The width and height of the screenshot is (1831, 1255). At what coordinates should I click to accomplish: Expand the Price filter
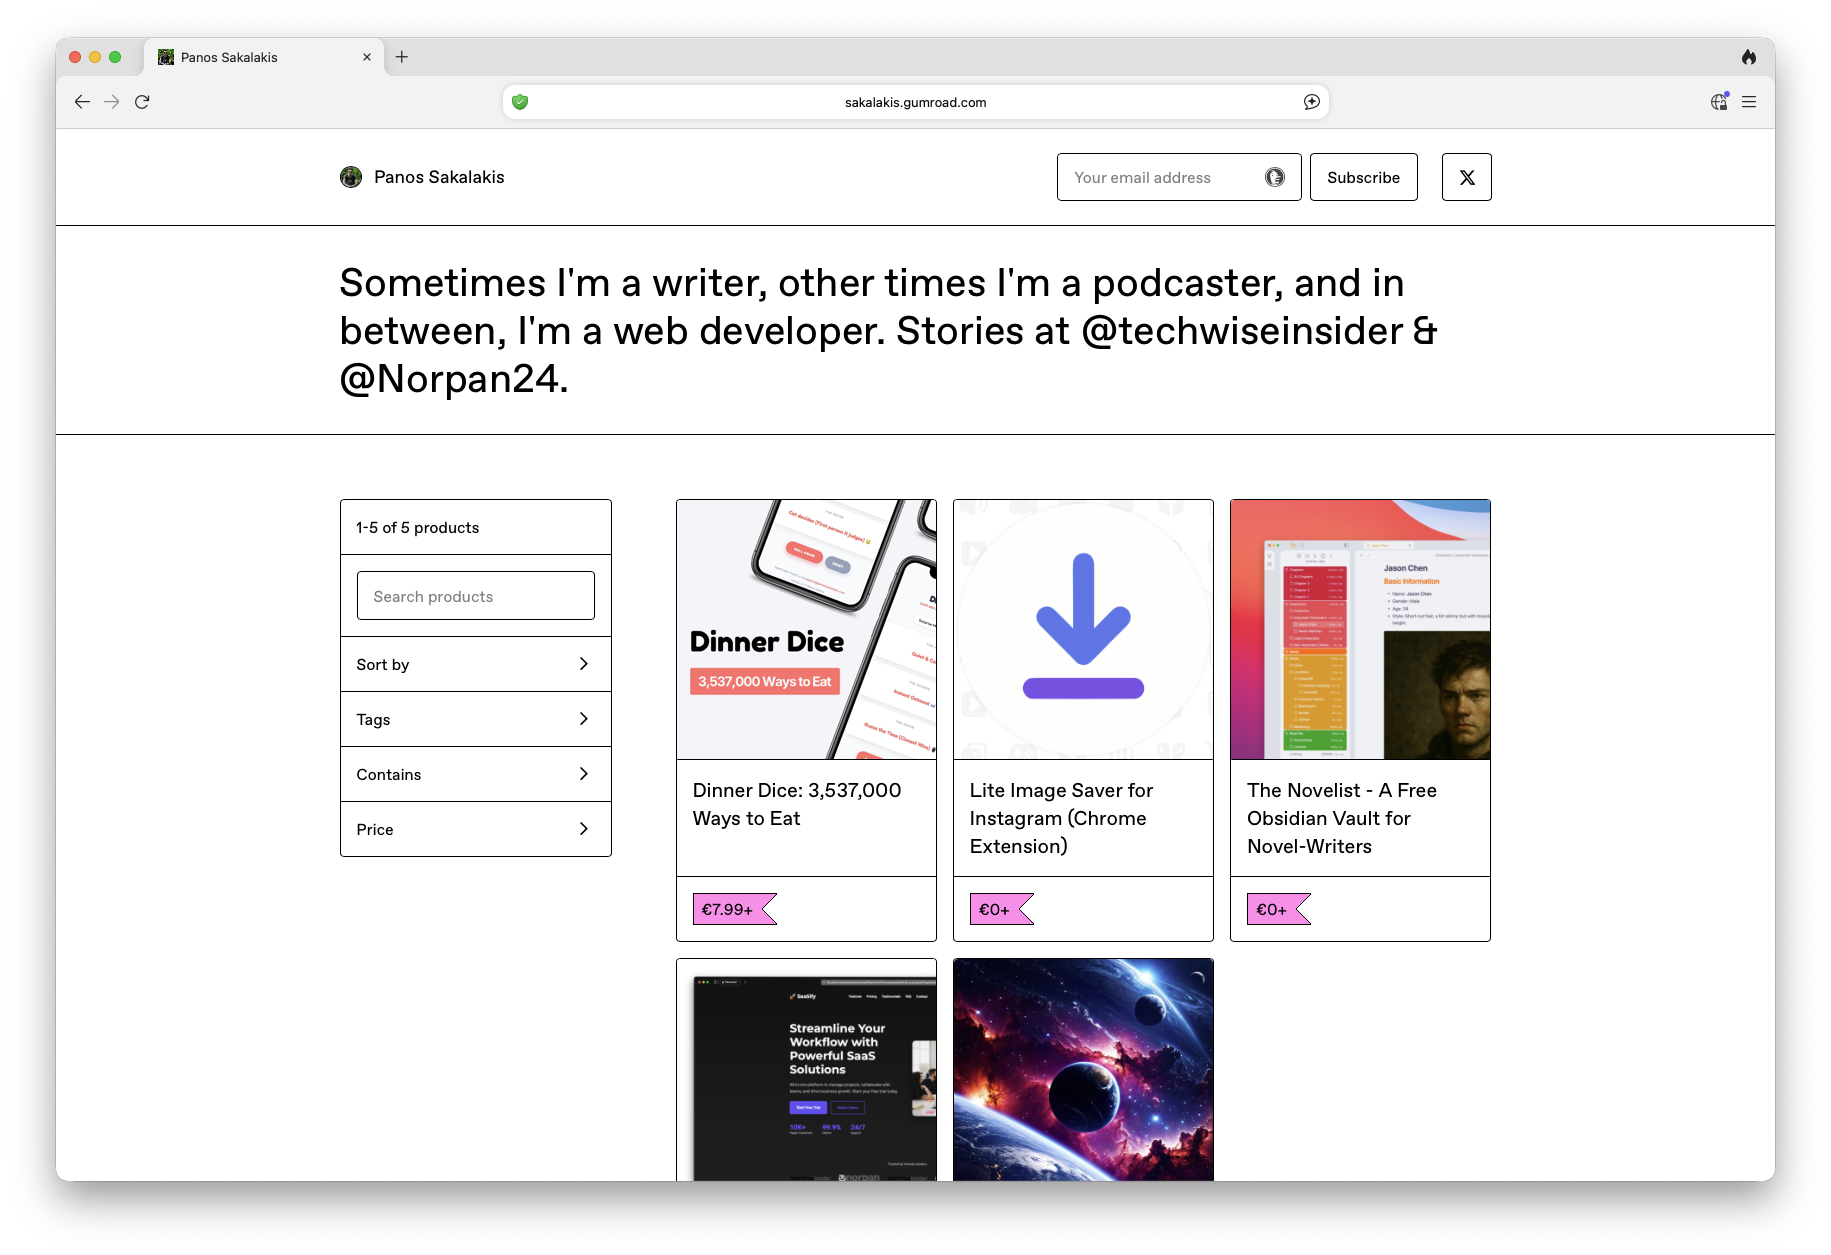click(x=475, y=829)
